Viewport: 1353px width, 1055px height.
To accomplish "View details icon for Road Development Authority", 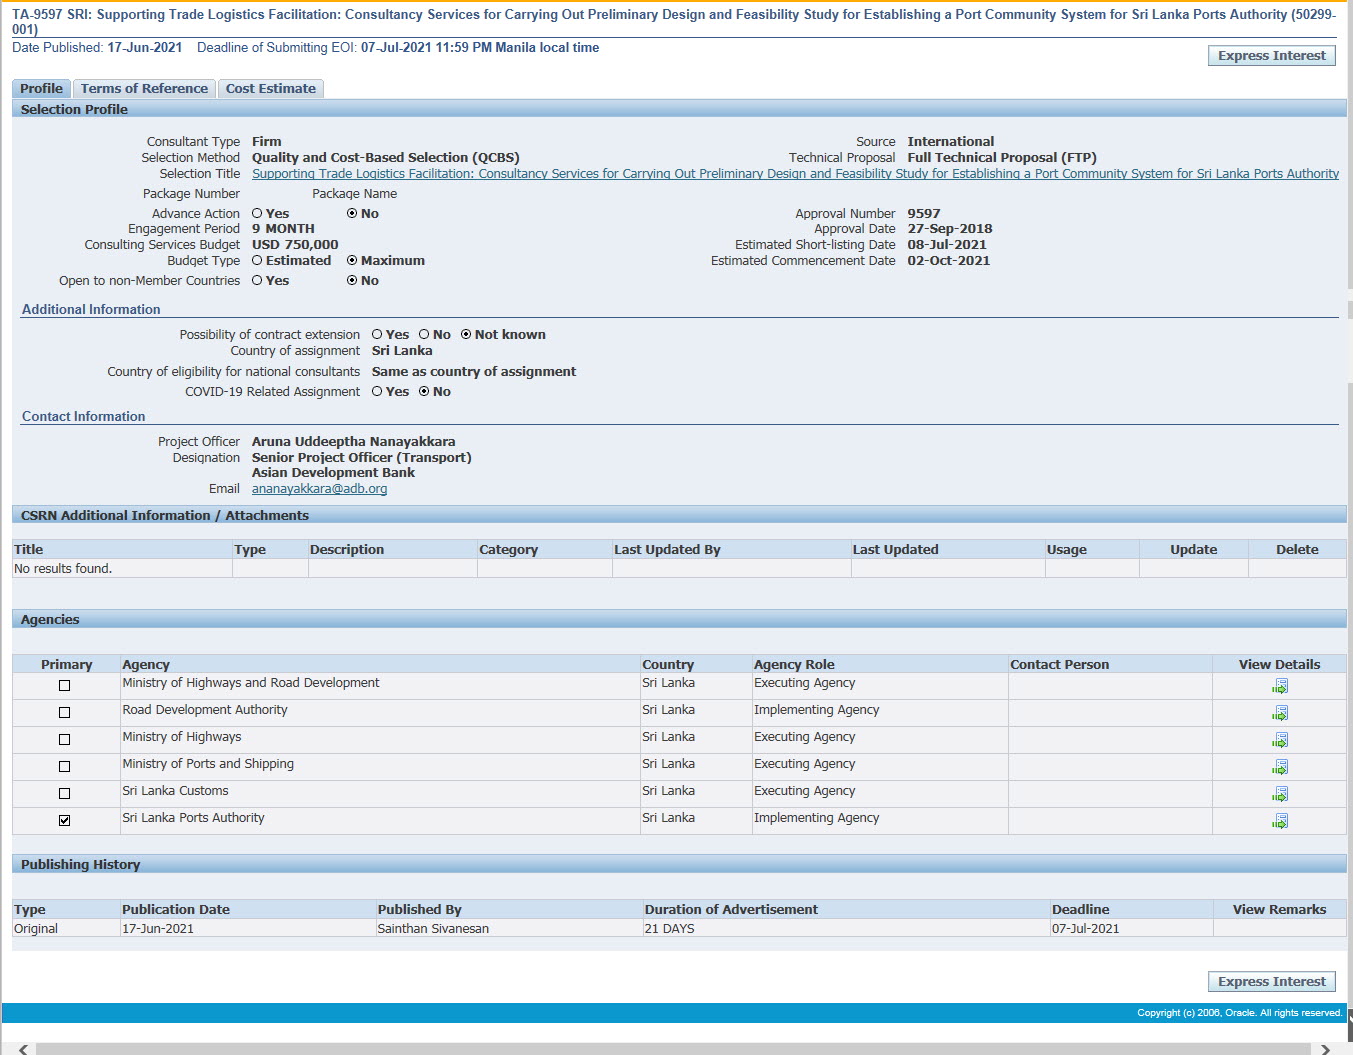I will coord(1279,713).
